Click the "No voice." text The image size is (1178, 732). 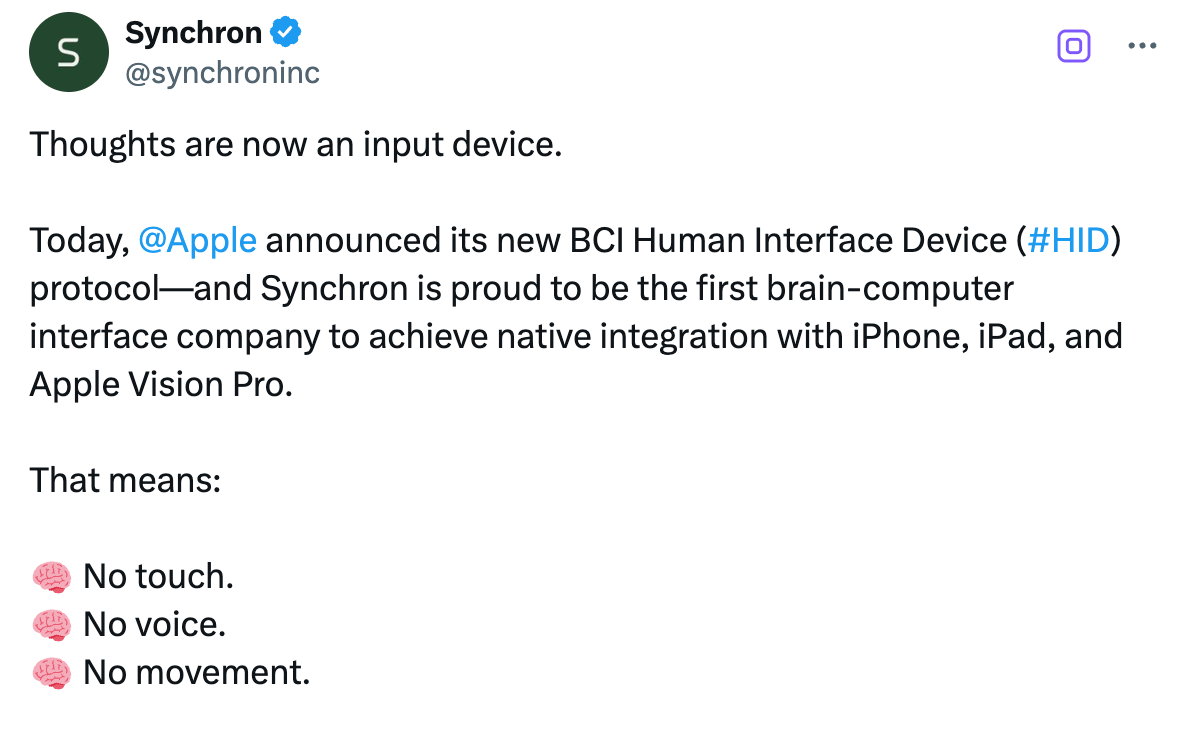click(154, 625)
